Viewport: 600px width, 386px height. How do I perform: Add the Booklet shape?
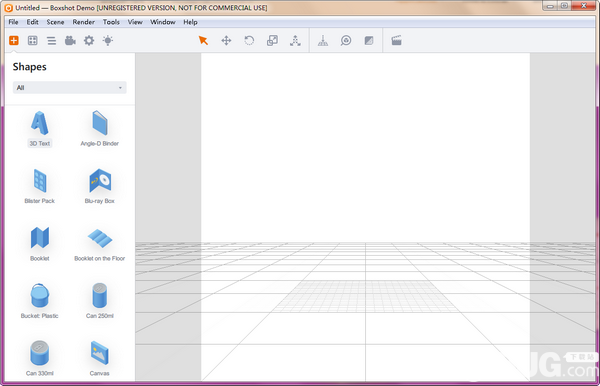click(x=40, y=244)
